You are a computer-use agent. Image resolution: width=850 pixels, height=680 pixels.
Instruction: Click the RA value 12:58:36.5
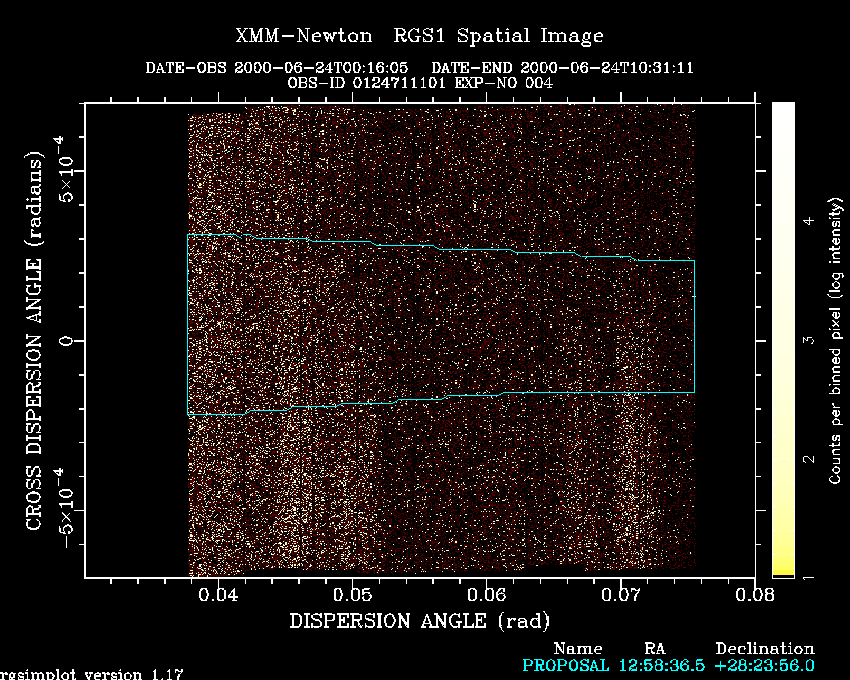click(x=660, y=665)
